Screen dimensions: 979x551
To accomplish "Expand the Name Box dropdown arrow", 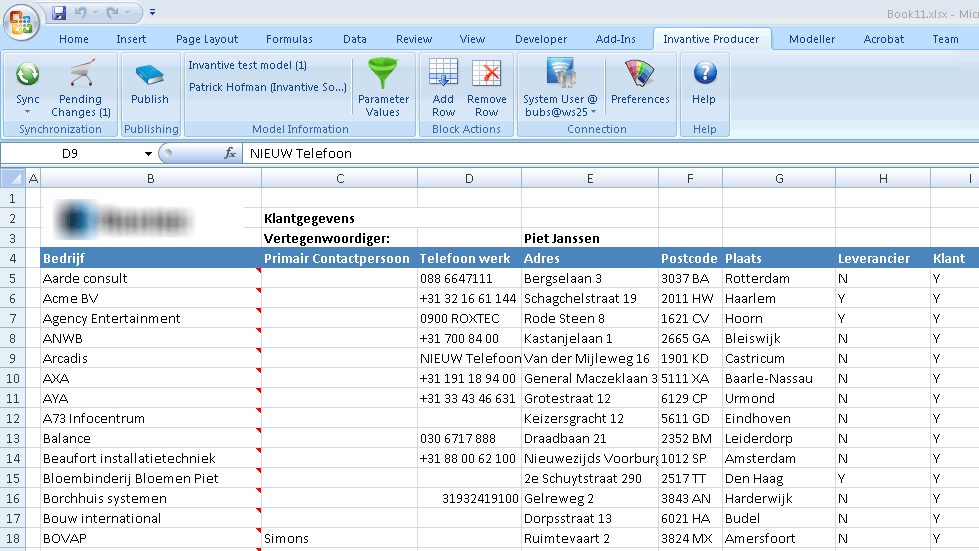I will click(x=148, y=154).
